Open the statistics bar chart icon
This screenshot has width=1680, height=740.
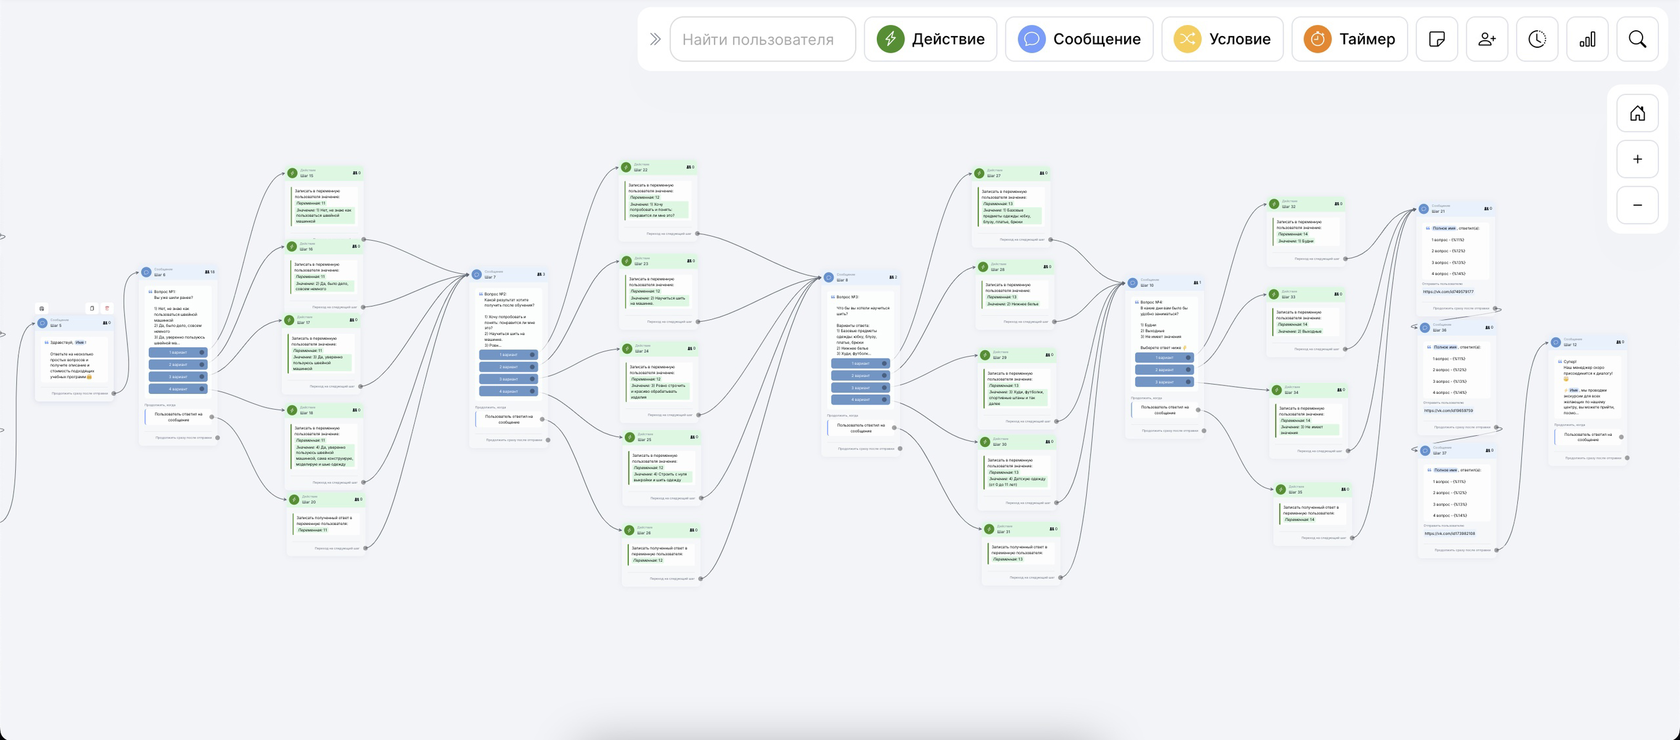tap(1587, 39)
